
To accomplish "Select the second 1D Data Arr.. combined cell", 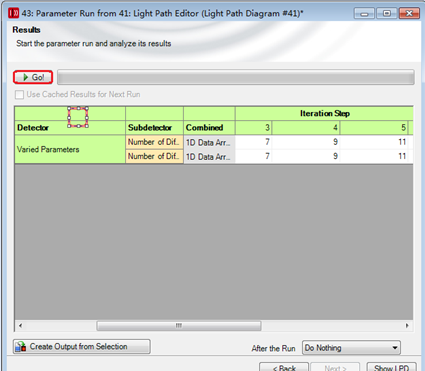I will [x=209, y=156].
